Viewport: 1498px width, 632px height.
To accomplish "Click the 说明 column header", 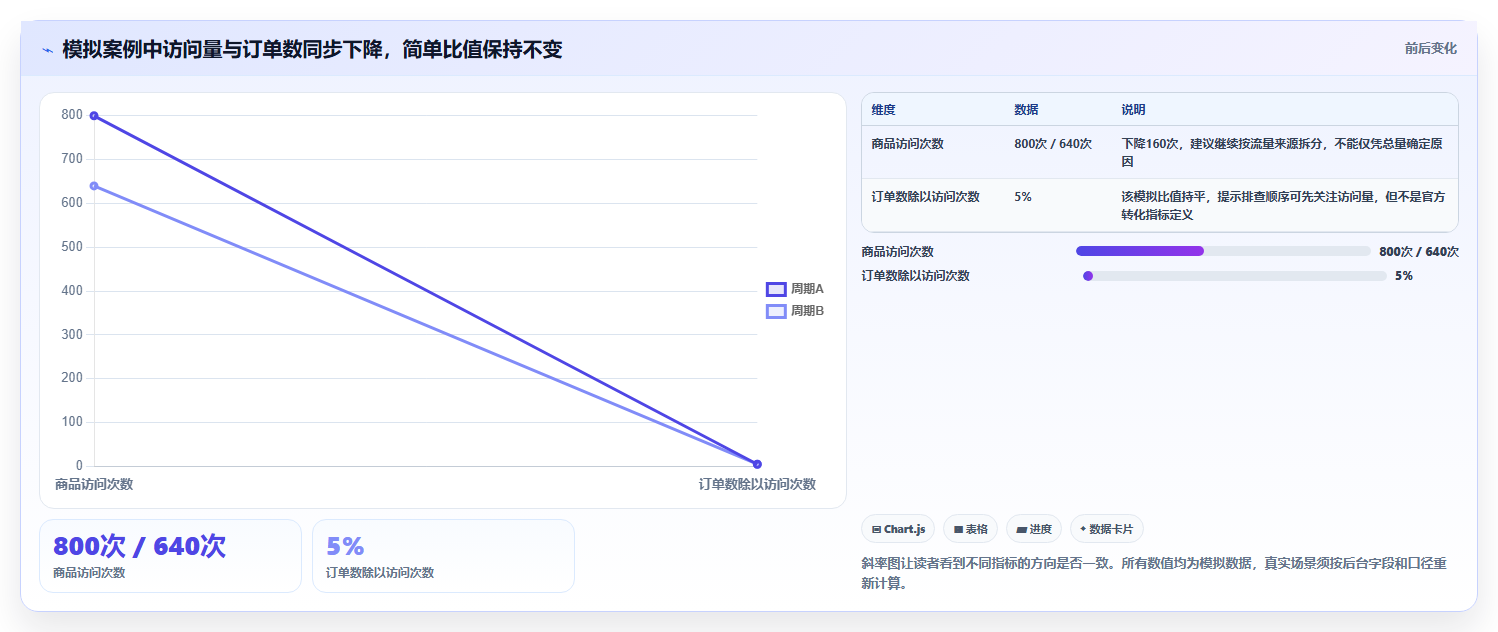I will point(1133,110).
